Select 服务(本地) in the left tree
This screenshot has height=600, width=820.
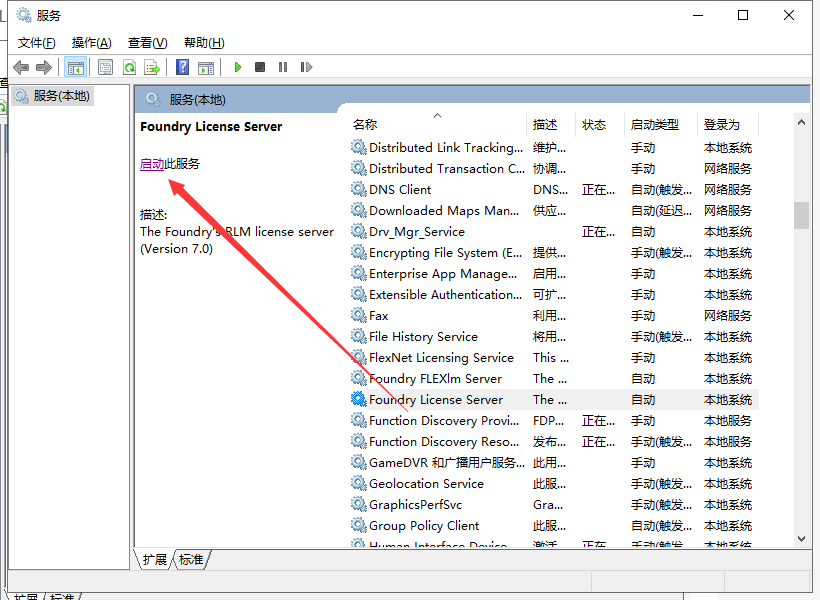[60, 96]
